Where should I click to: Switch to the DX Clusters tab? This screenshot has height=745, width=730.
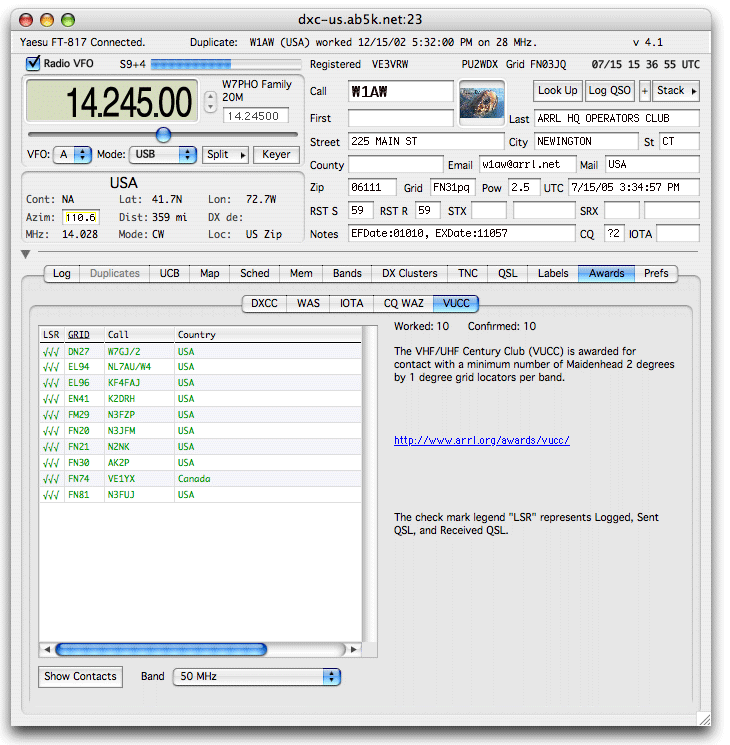point(409,273)
